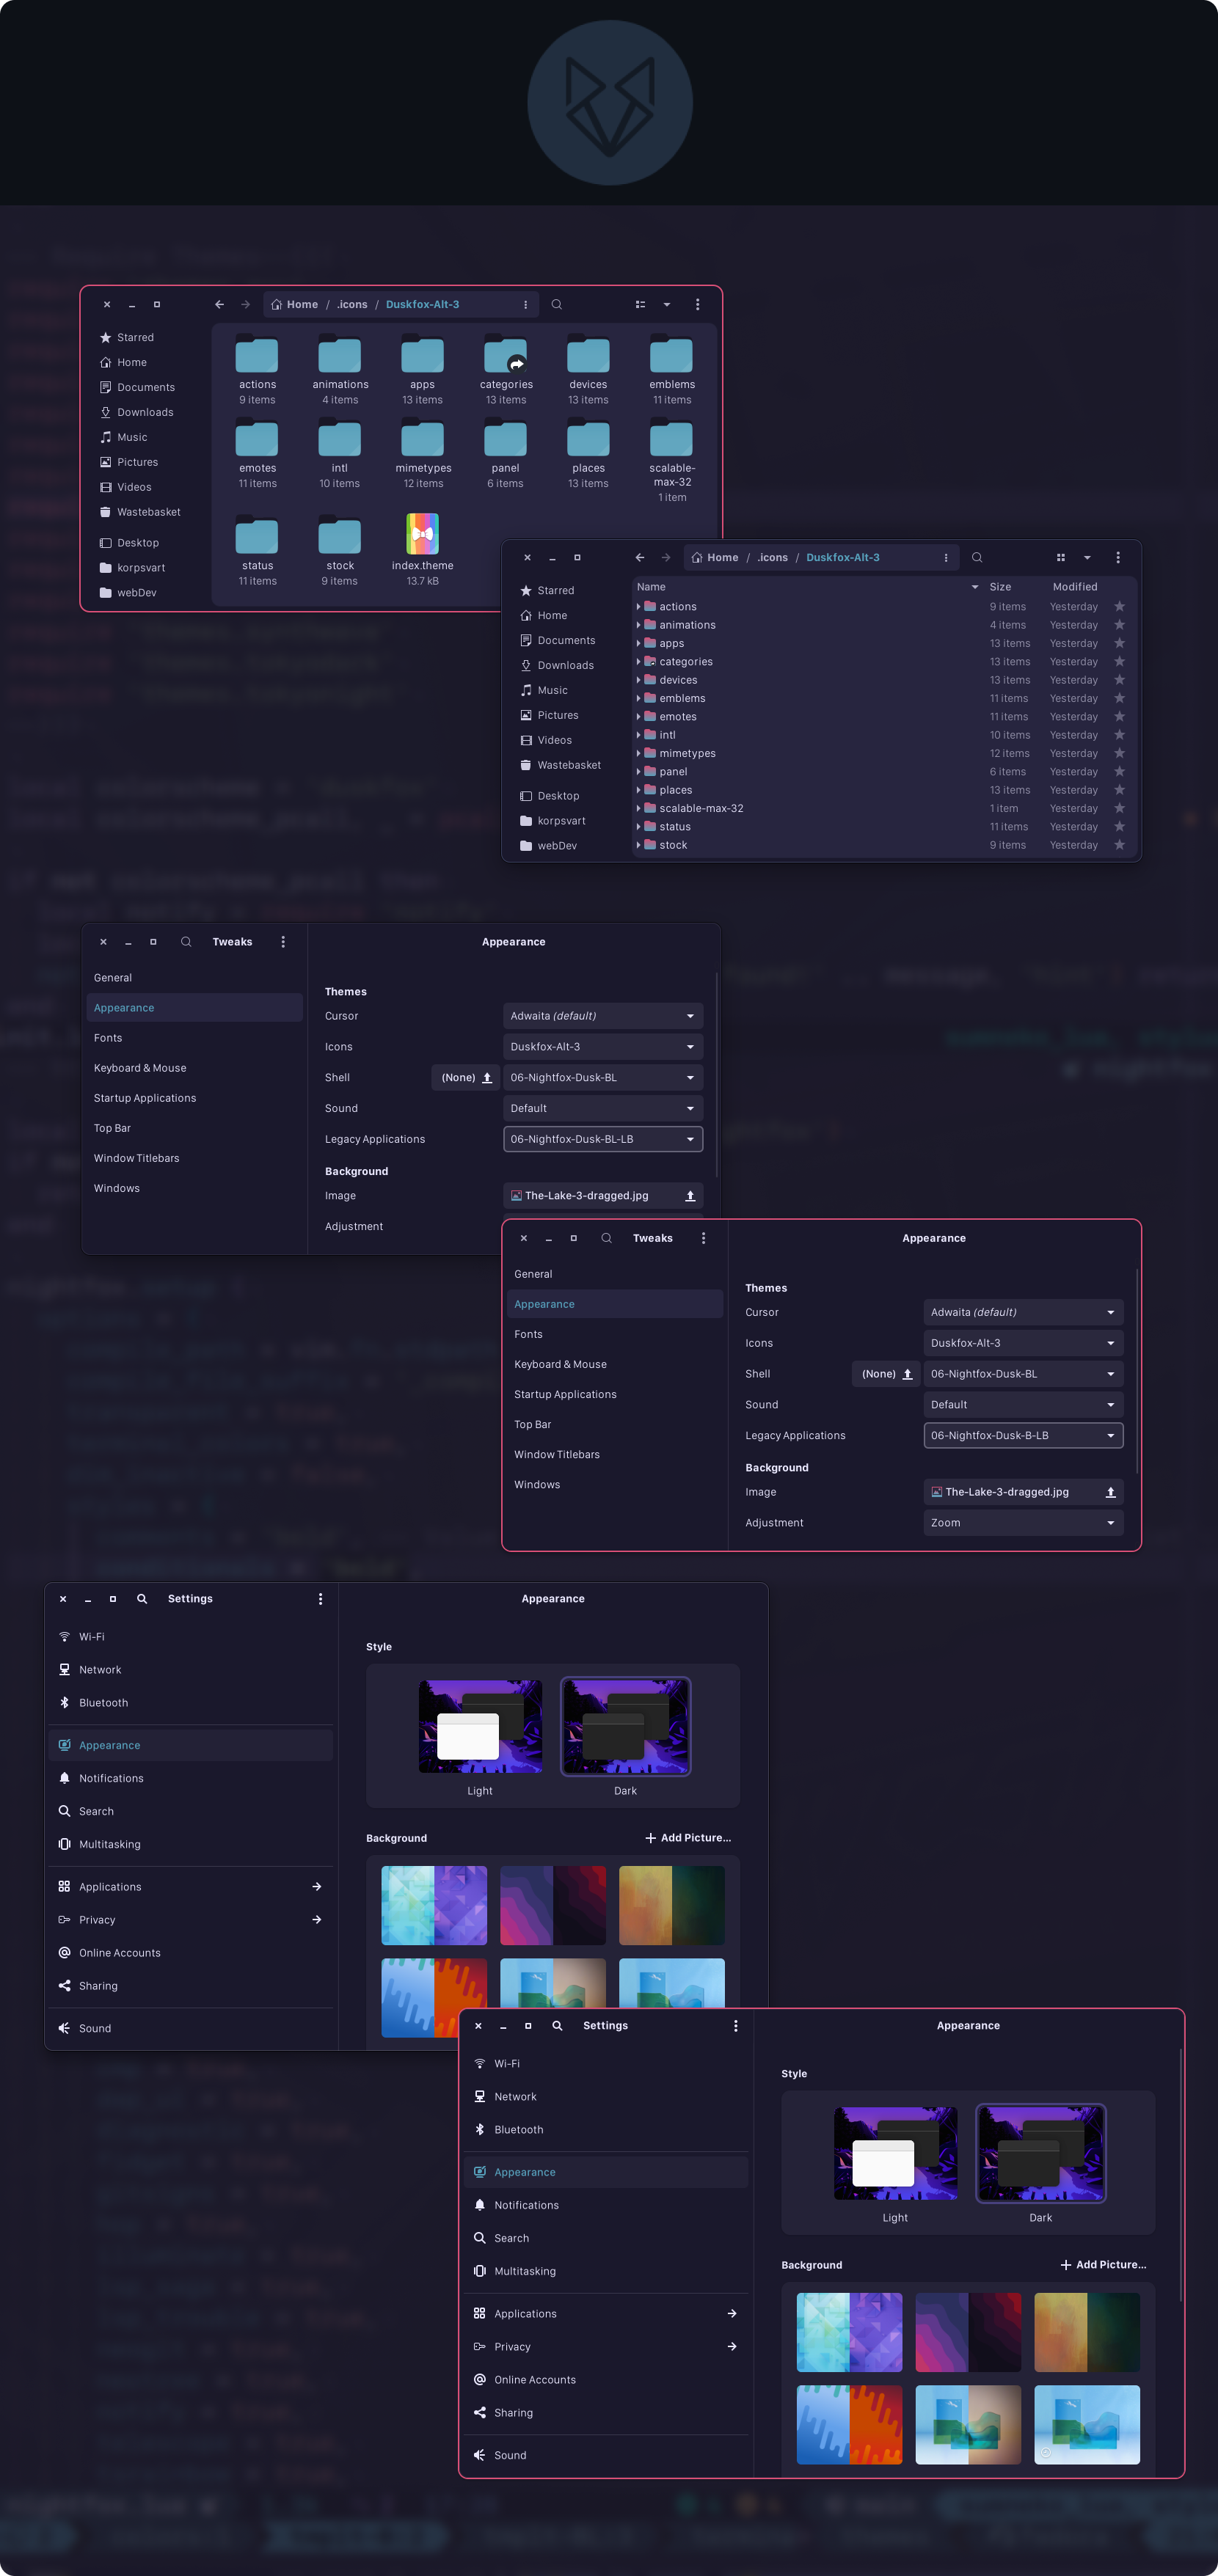
Task: Switch list-view file manager to grid view
Action: pos(1060,558)
